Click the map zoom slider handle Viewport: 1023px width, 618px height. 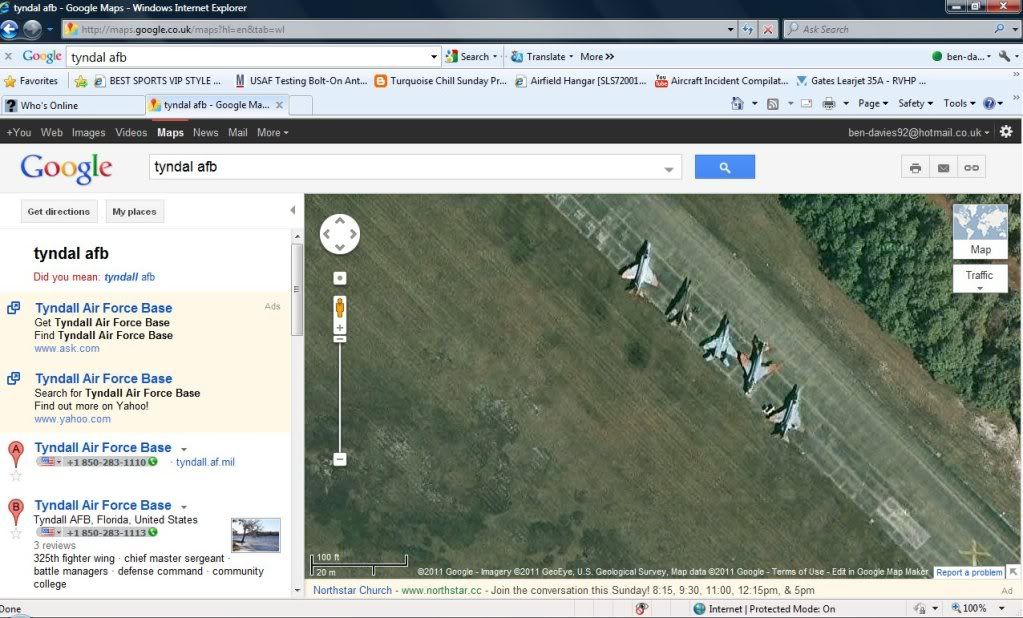coord(340,339)
